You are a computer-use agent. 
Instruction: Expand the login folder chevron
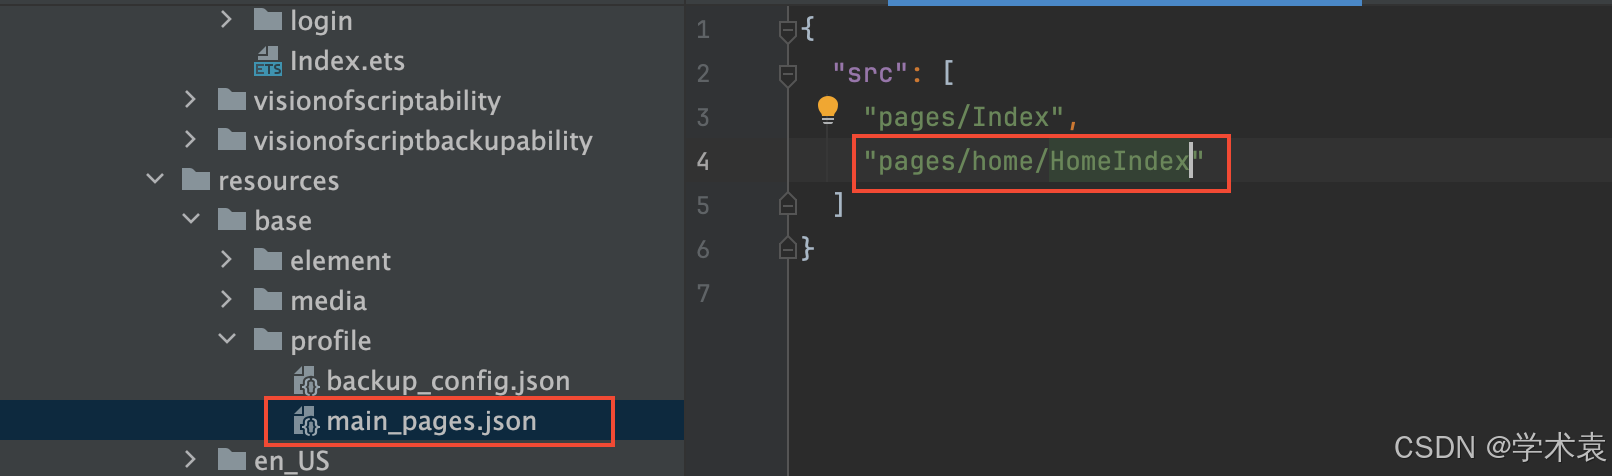click(x=226, y=19)
